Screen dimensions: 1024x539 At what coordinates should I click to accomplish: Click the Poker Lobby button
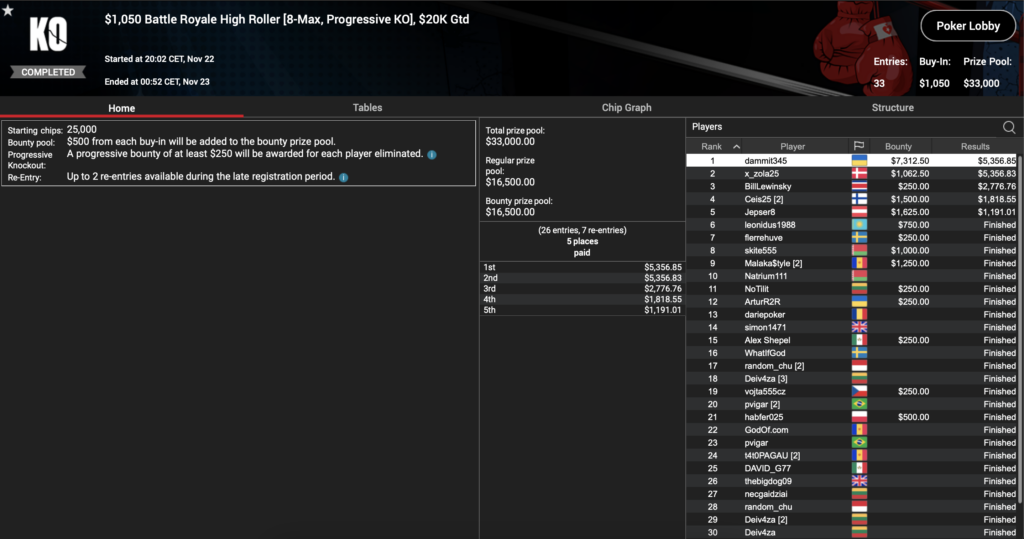[x=967, y=27]
